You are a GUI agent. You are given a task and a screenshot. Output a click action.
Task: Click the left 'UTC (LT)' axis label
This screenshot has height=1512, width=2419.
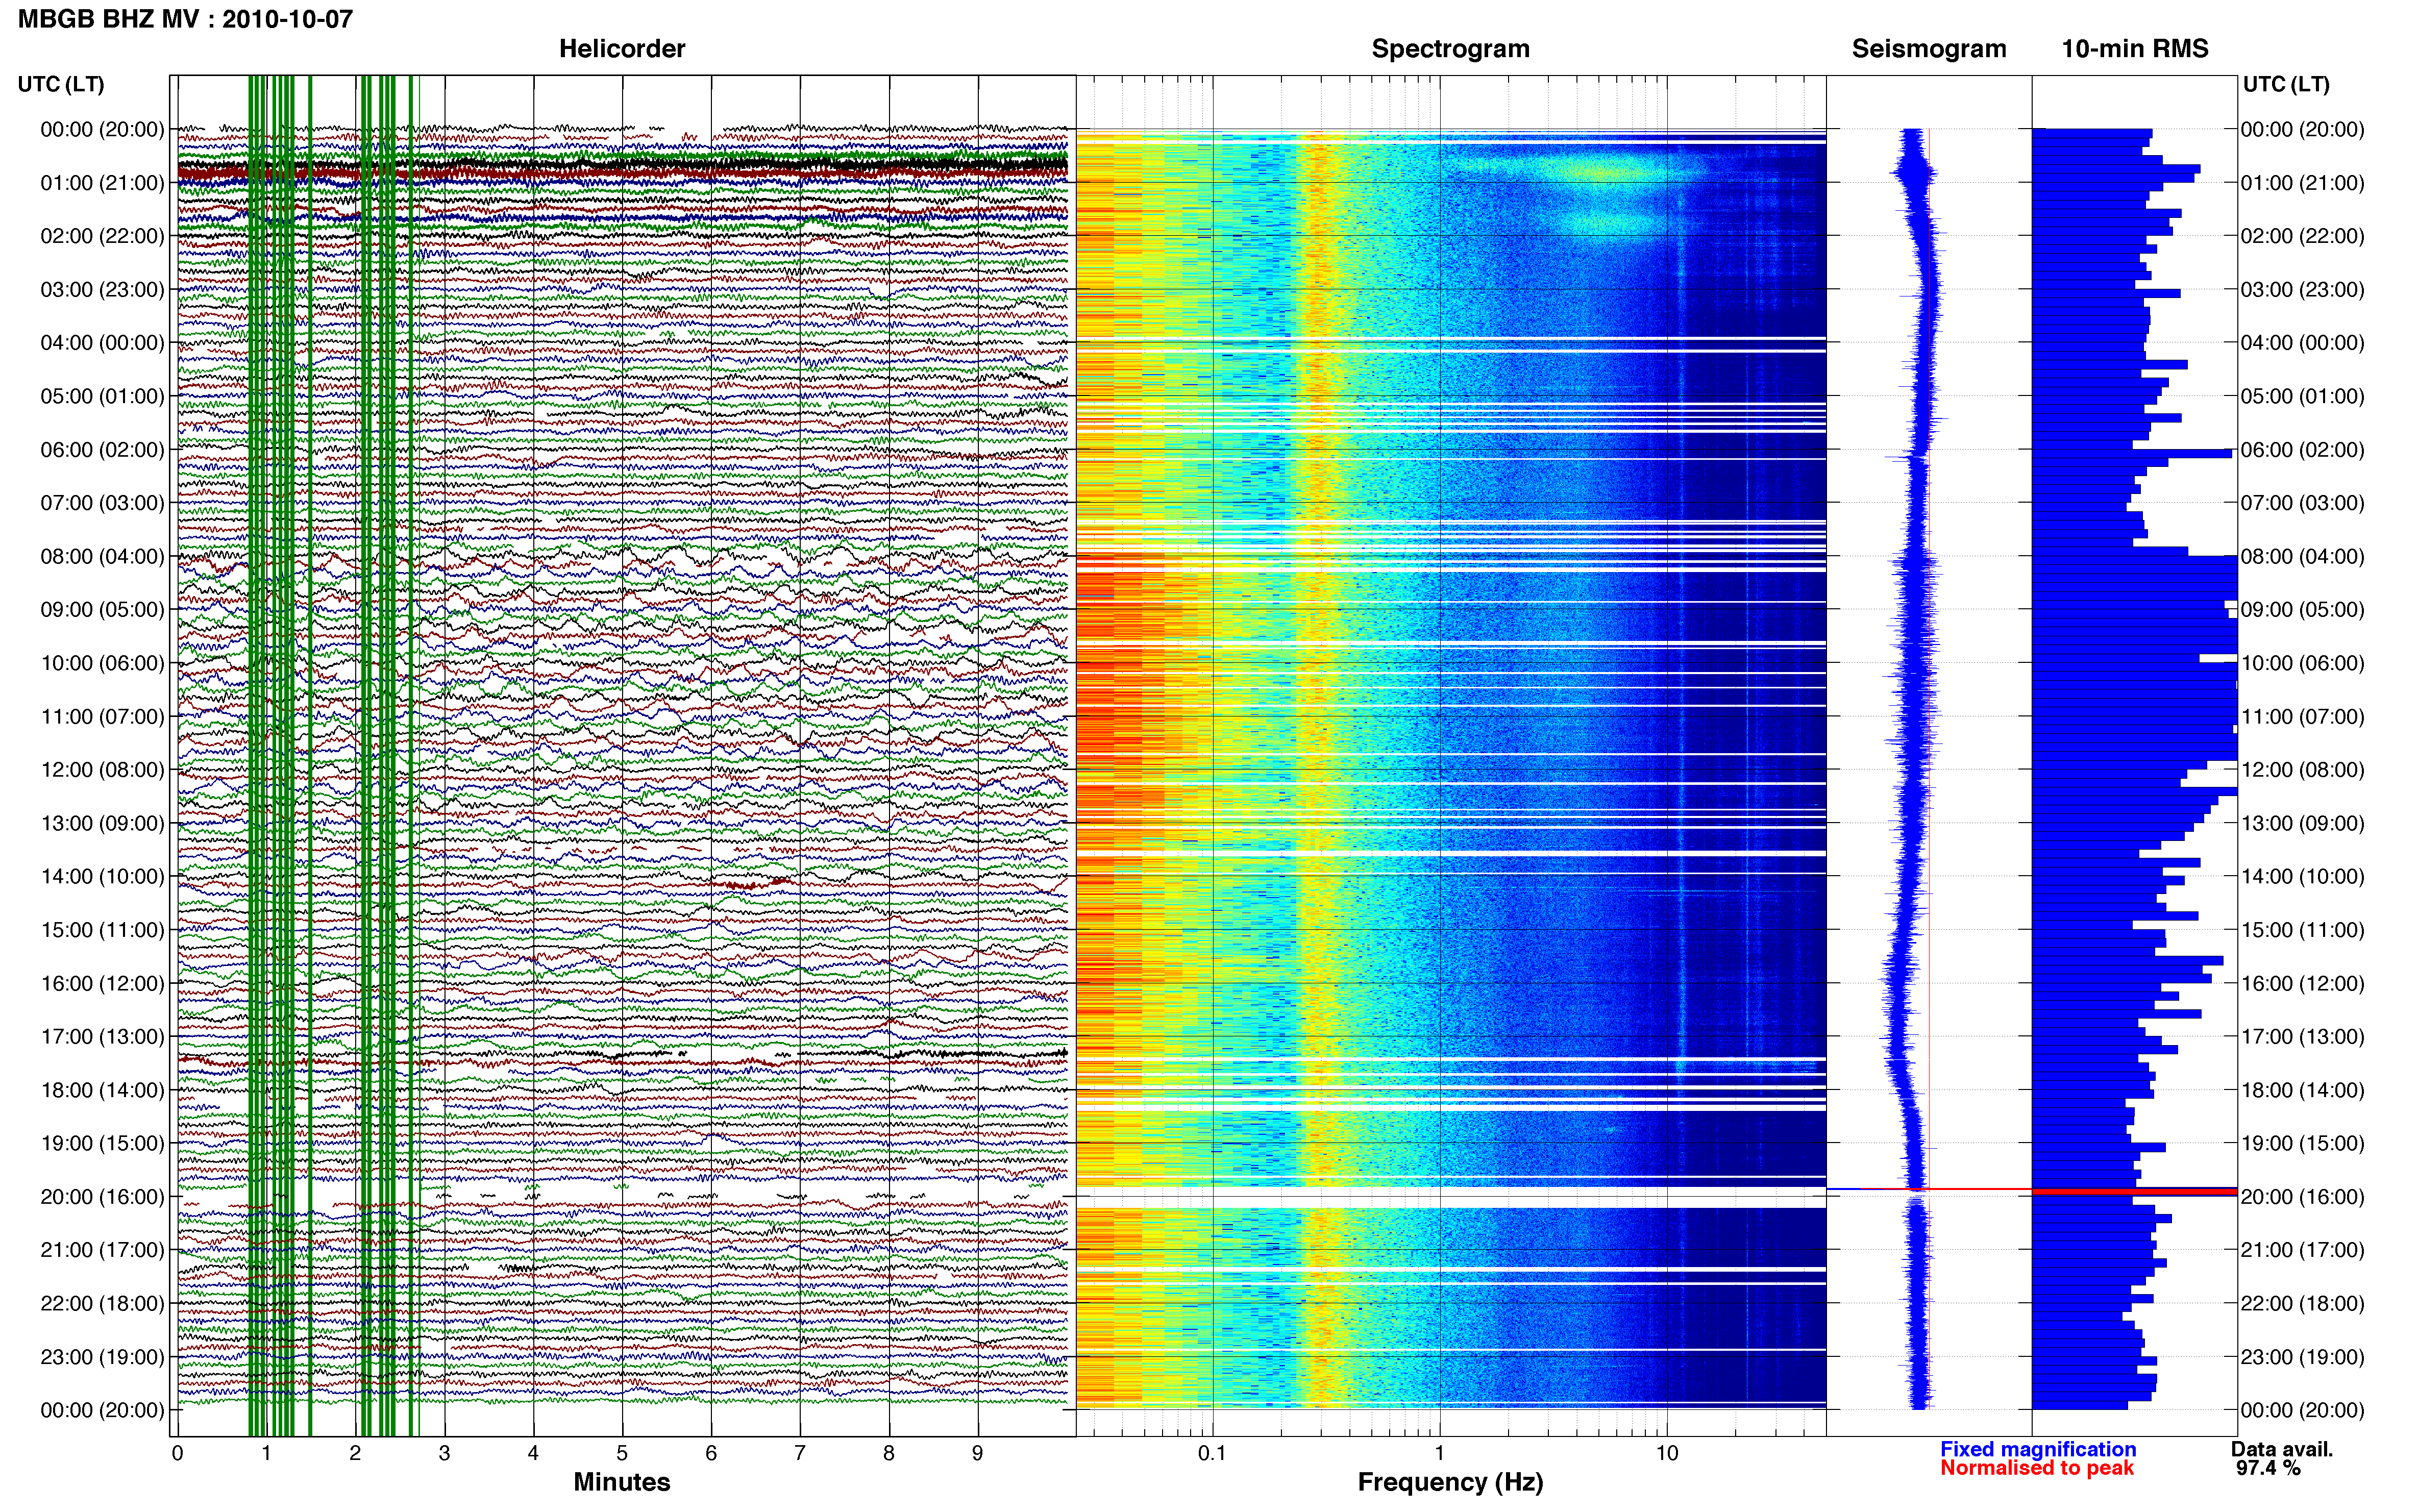pyautogui.click(x=61, y=84)
